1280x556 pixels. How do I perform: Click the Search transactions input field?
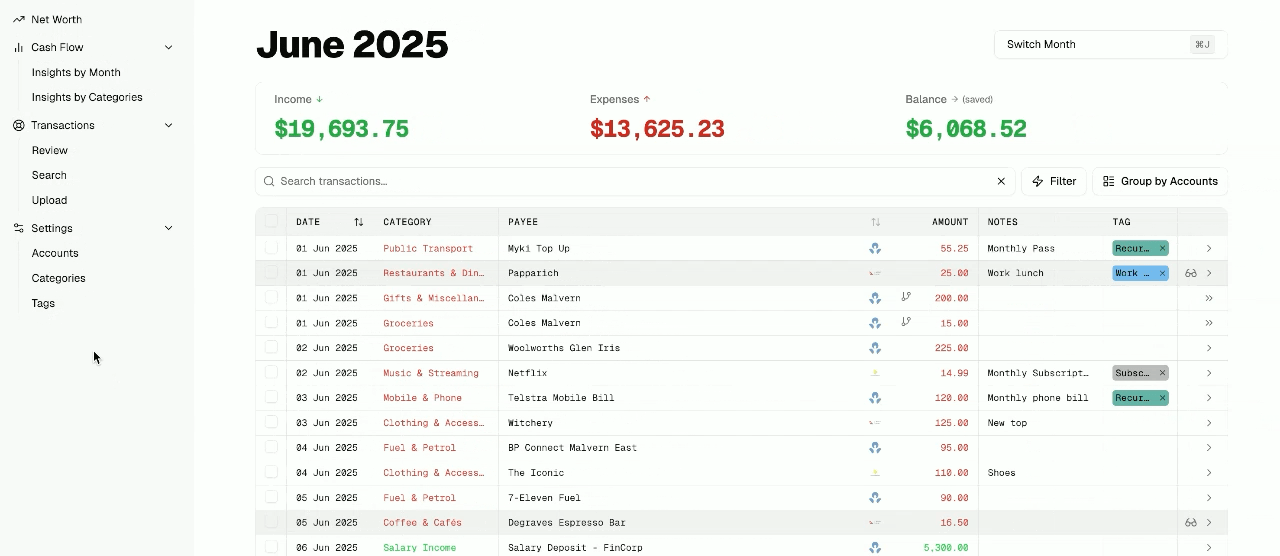pyautogui.click(x=630, y=182)
